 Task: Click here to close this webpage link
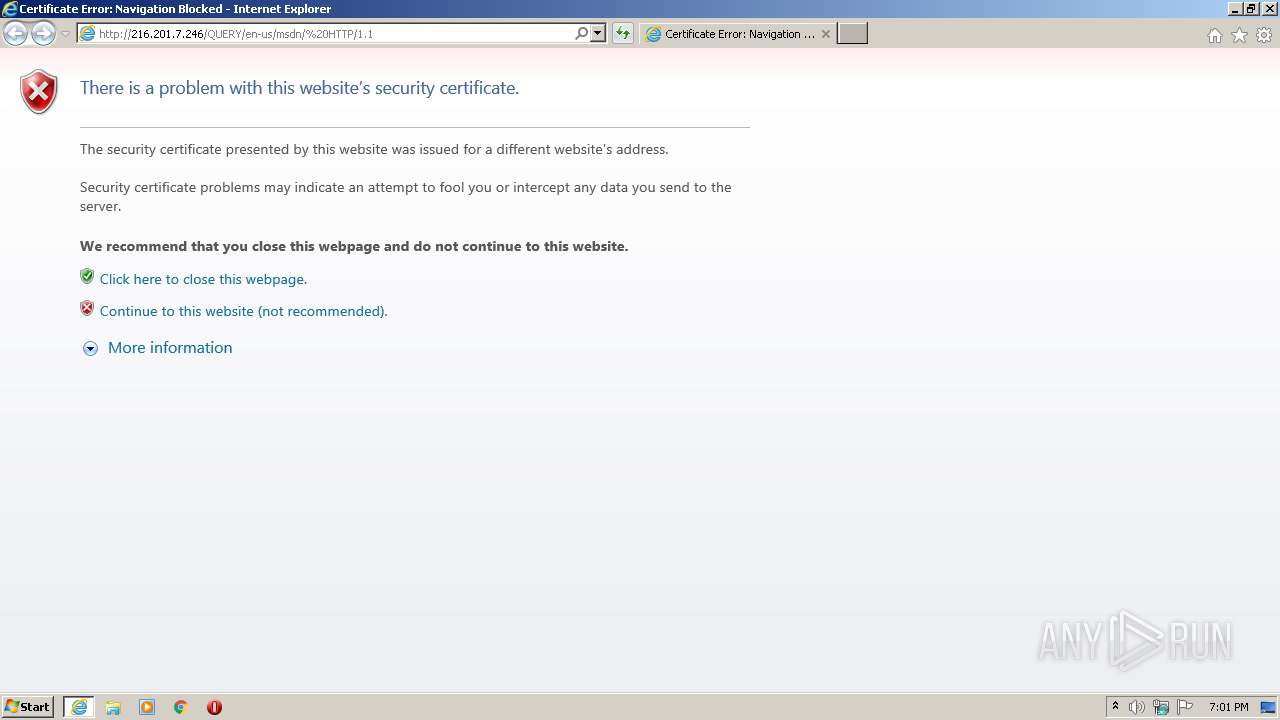(x=203, y=279)
